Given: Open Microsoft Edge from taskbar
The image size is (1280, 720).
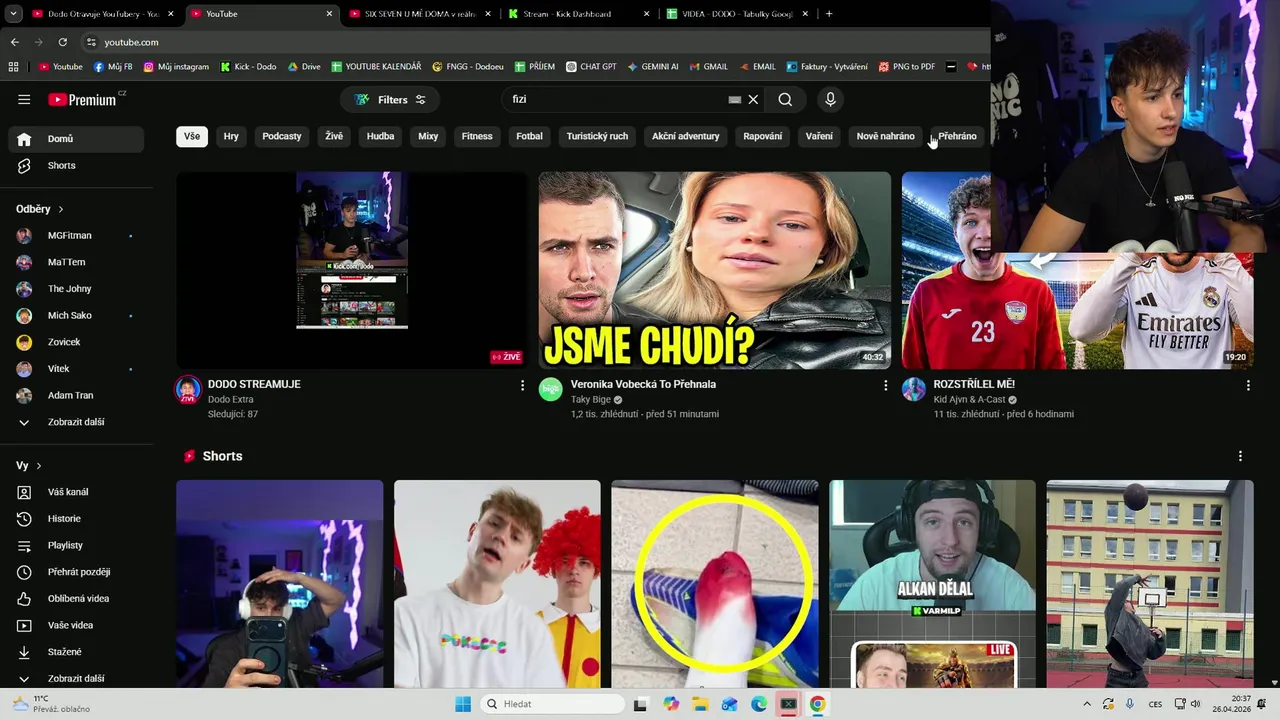Looking at the screenshot, I should coord(759,704).
